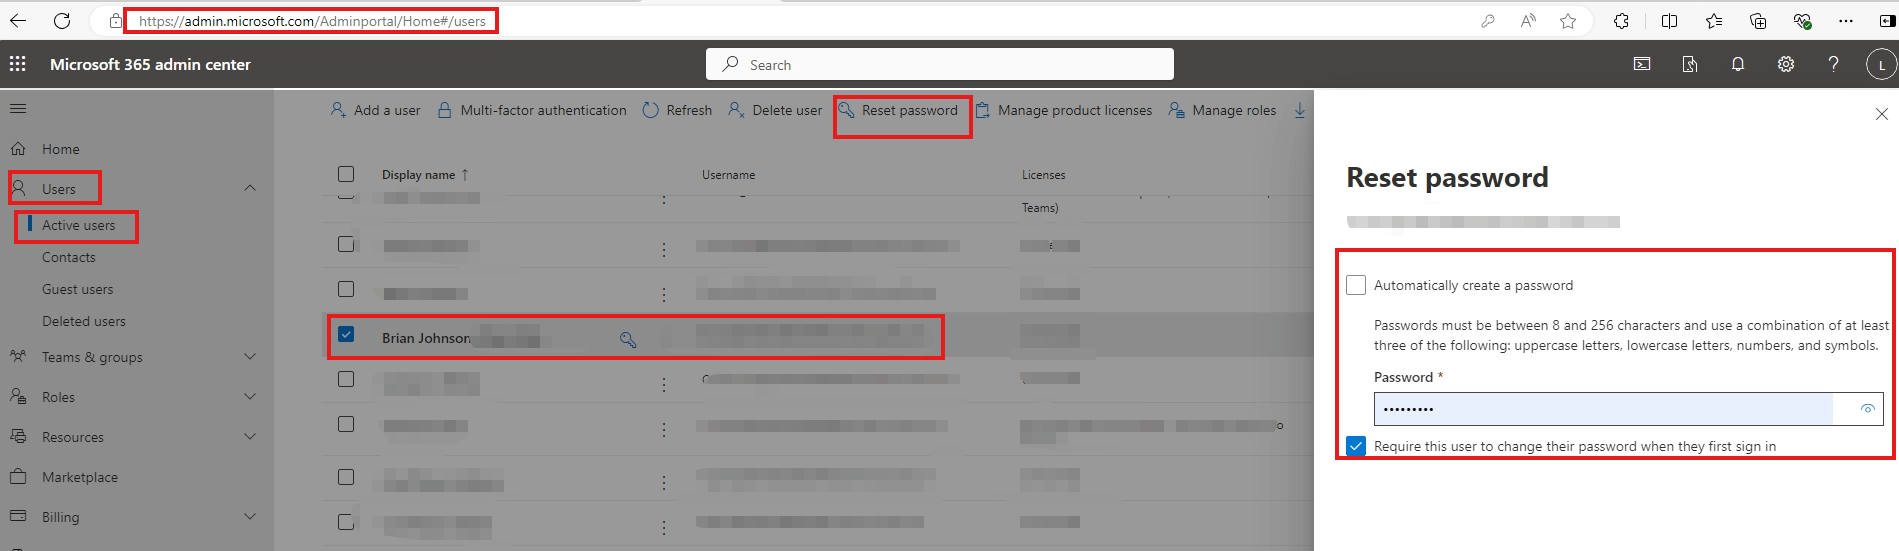Image resolution: width=1899 pixels, height=551 pixels.
Task: Click Brian Johnson display name
Action: (426, 338)
